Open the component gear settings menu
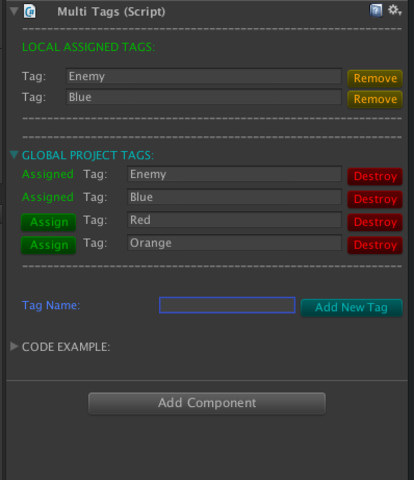 [395, 10]
